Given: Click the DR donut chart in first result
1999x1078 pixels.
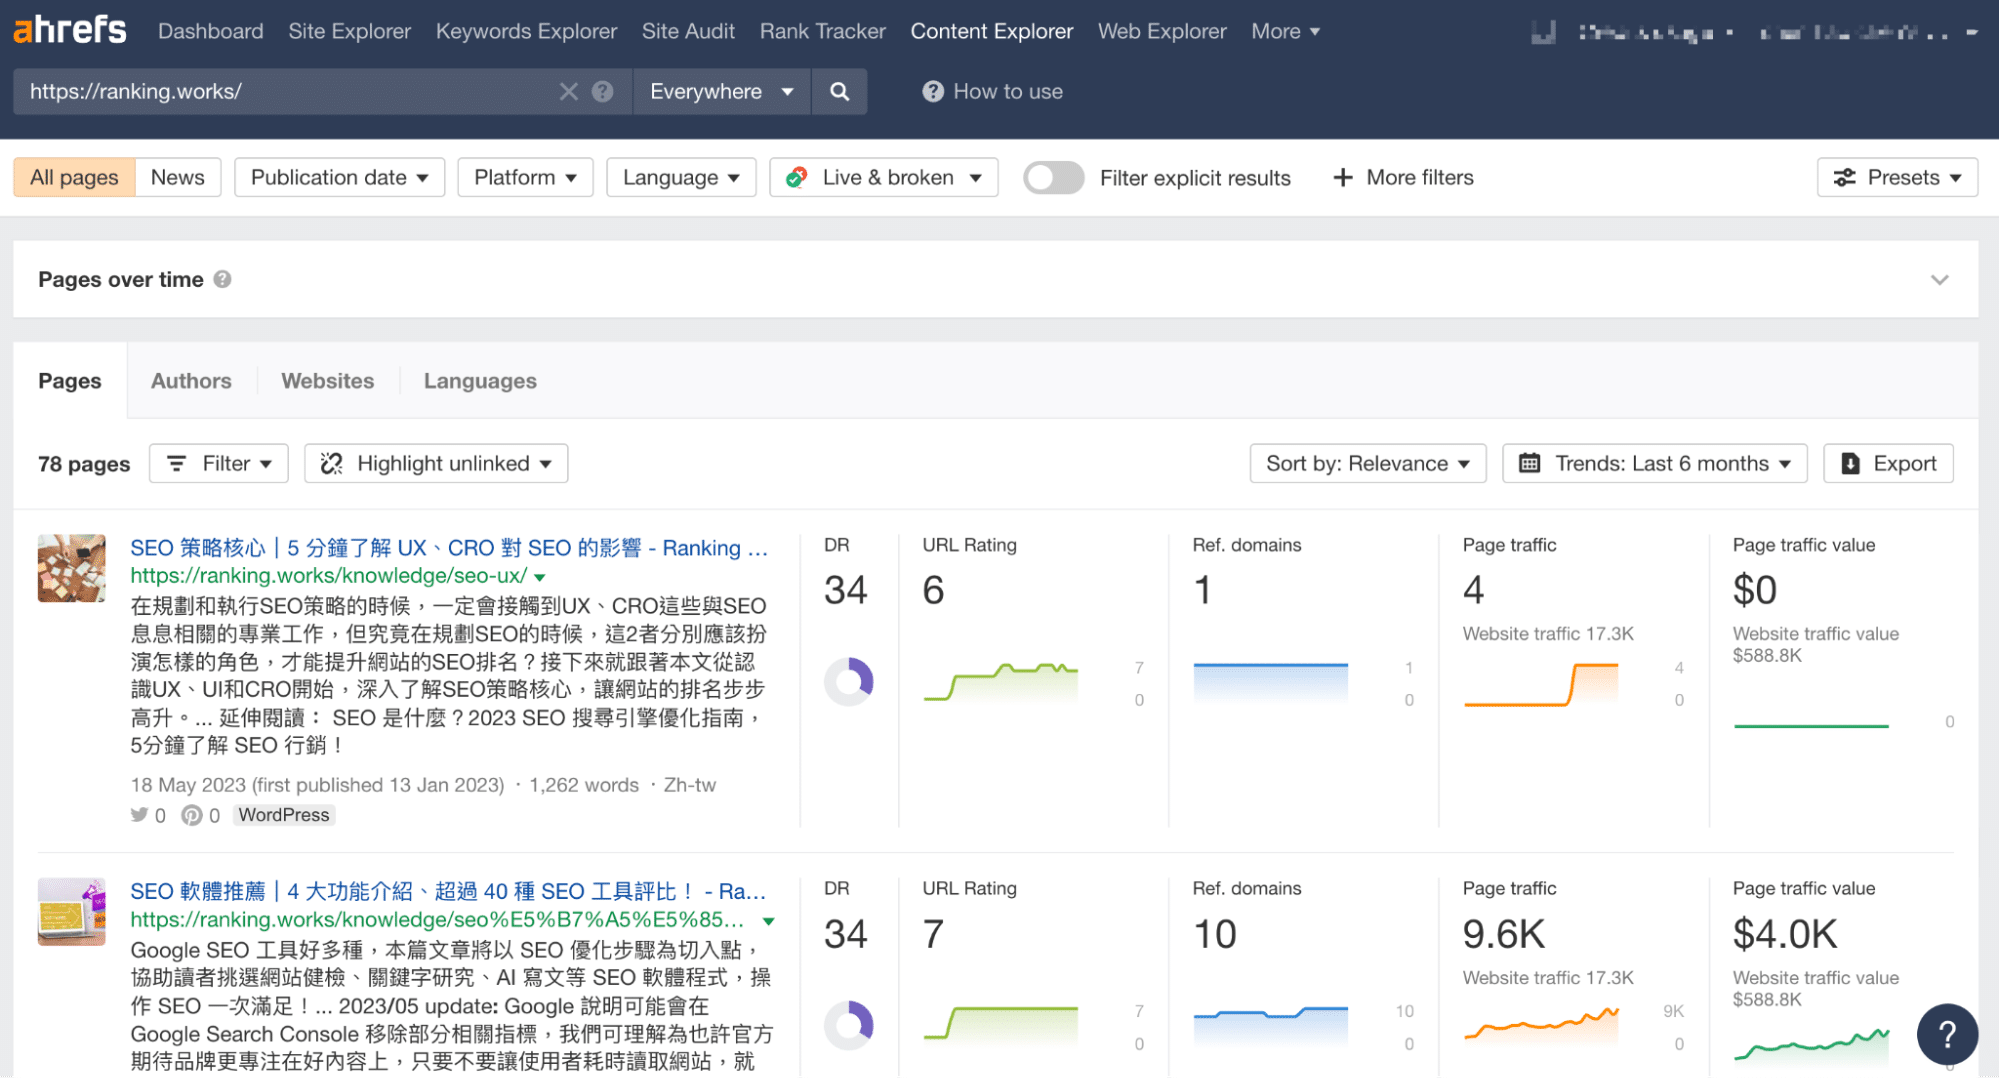Looking at the screenshot, I should click(848, 682).
